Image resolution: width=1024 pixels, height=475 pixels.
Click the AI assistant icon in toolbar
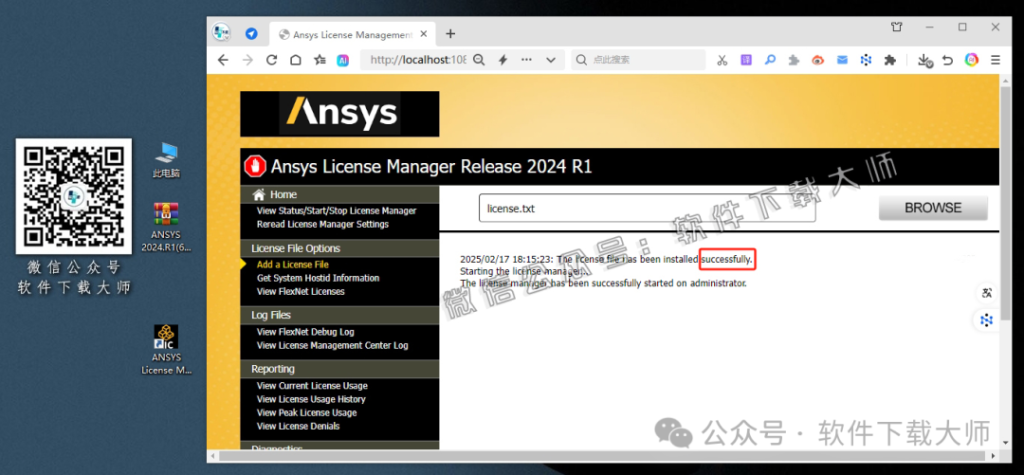pyautogui.click(x=343, y=60)
